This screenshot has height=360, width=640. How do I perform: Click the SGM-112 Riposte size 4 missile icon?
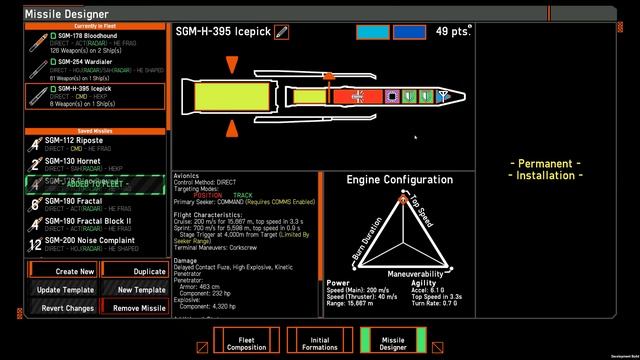tap(35, 144)
